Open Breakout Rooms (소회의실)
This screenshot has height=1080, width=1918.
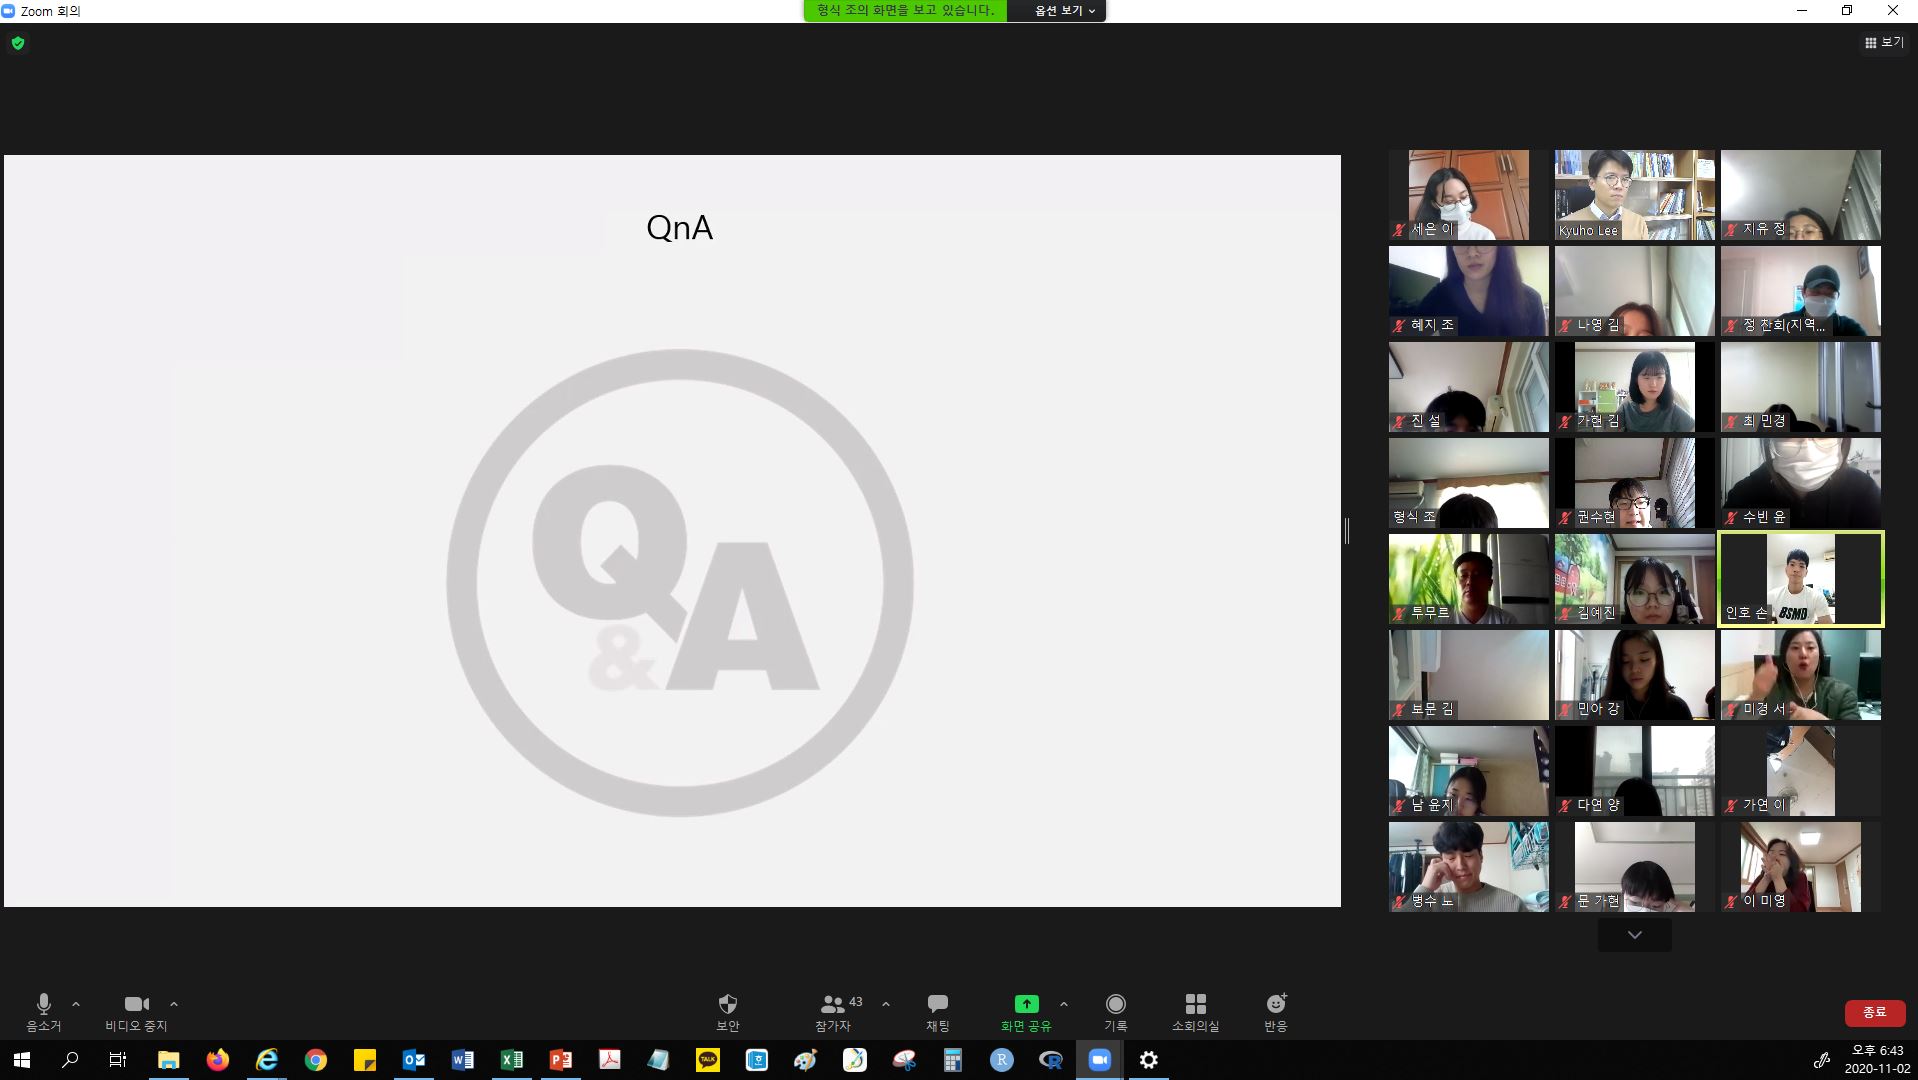[1195, 1004]
